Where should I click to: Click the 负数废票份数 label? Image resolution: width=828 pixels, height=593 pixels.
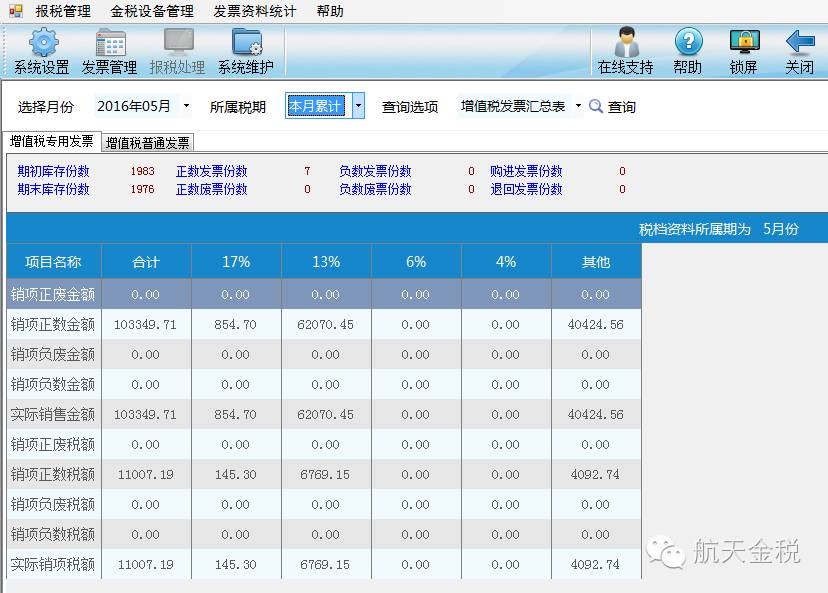pyautogui.click(x=375, y=189)
